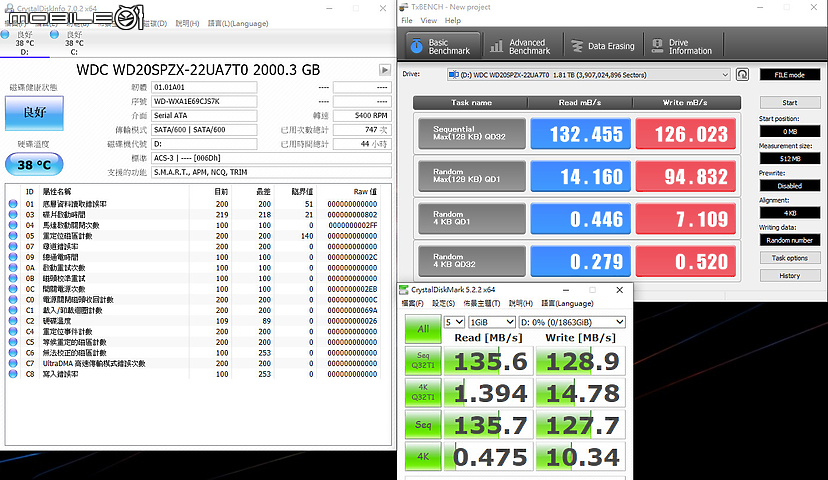Run the Seq test in CrystalDiskMark
Viewport: 828px width, 480px height.
pyautogui.click(x=423, y=425)
